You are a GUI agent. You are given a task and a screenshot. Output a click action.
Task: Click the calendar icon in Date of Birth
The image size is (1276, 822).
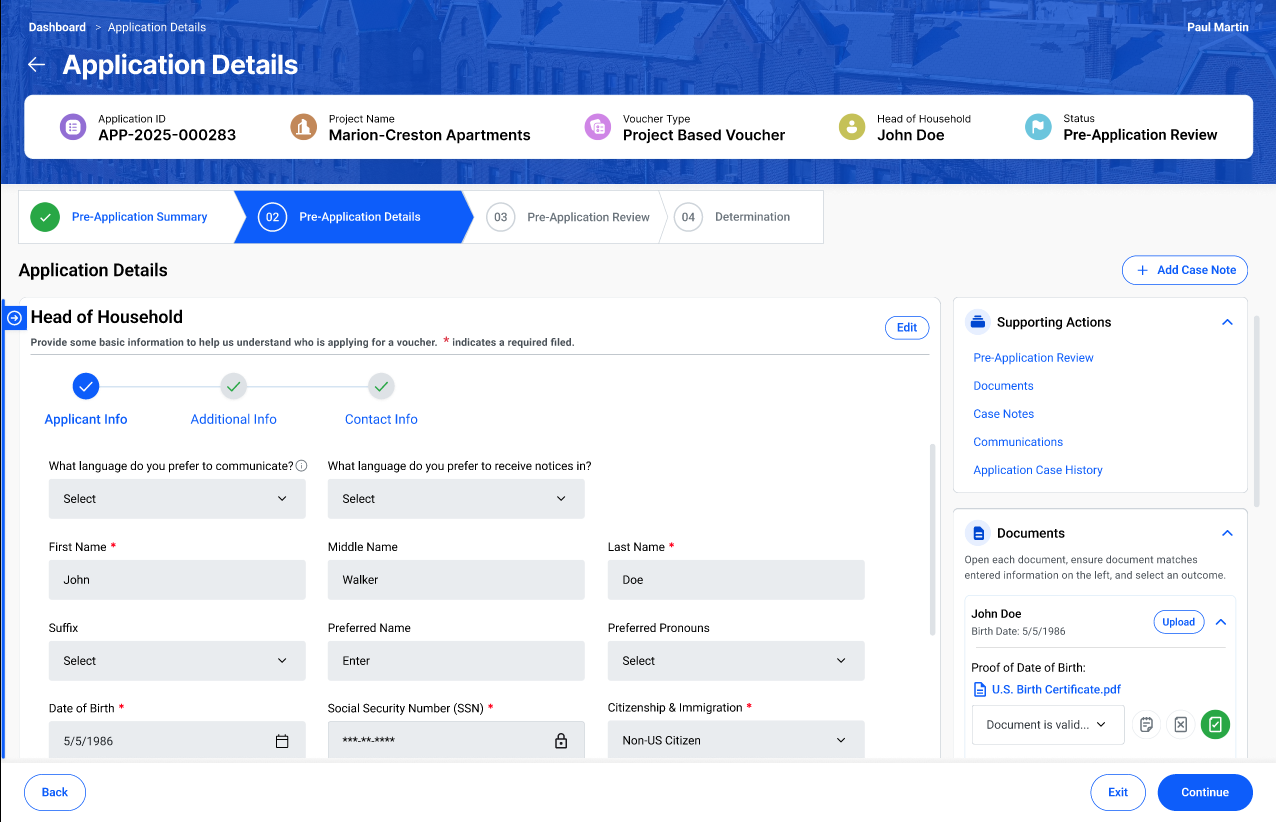click(282, 741)
